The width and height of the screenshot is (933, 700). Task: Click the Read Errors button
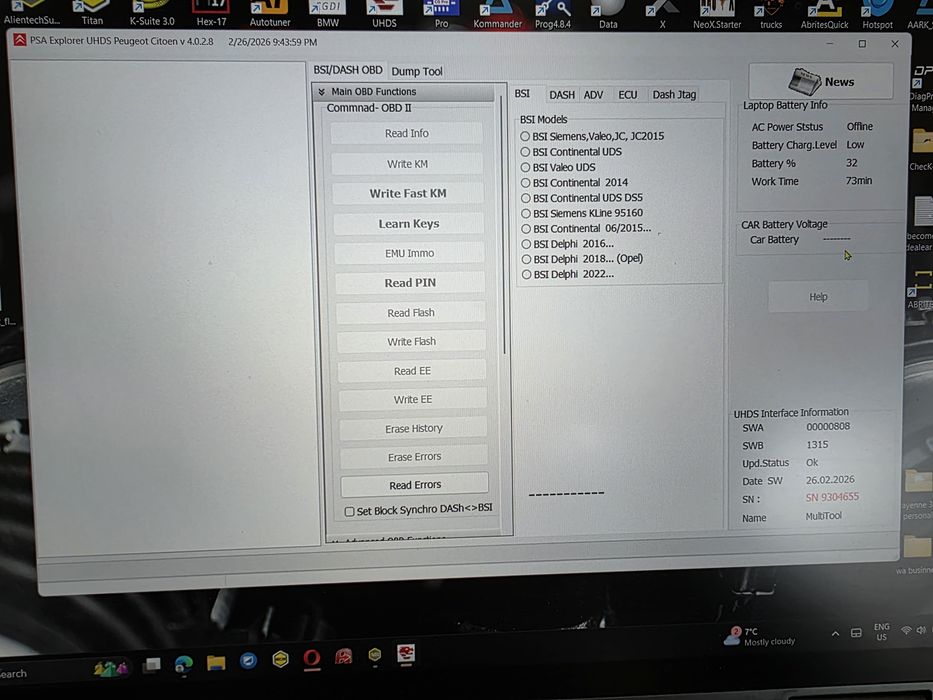pos(415,485)
